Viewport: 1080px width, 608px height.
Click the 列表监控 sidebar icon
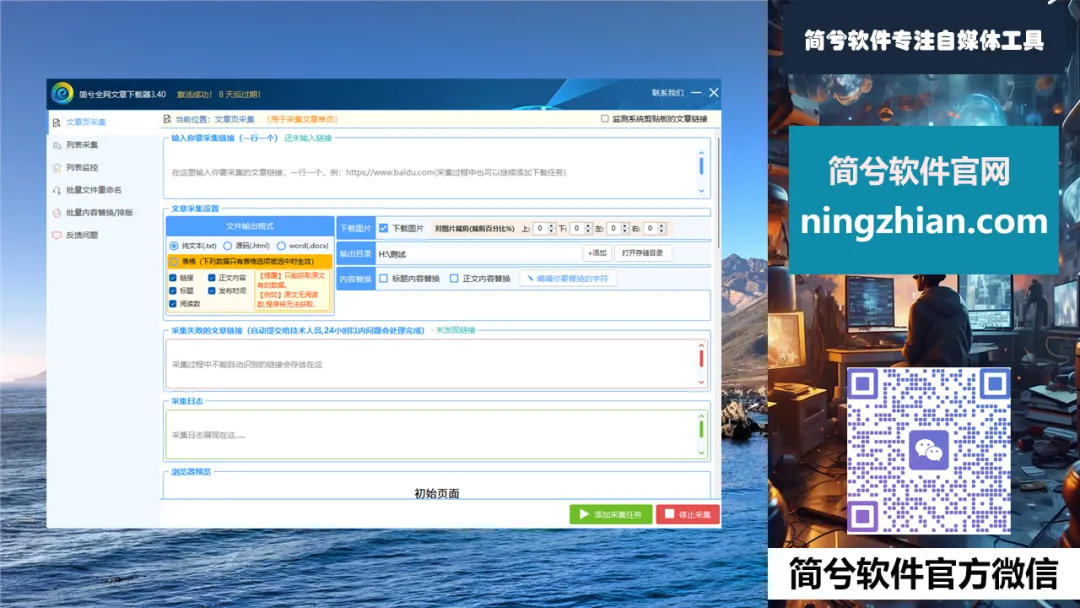point(56,168)
